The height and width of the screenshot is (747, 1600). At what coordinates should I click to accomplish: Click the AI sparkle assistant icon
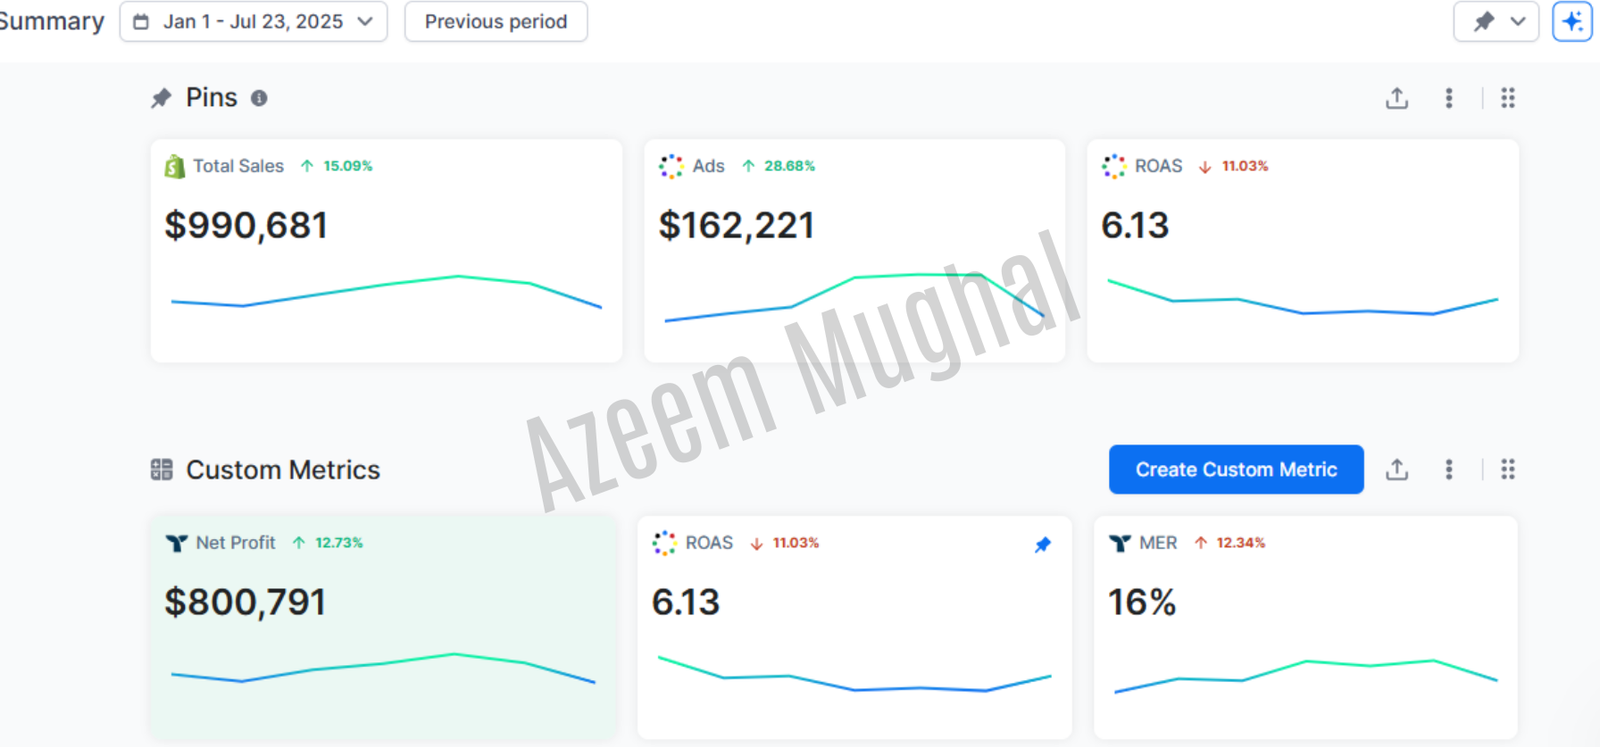tap(1572, 22)
